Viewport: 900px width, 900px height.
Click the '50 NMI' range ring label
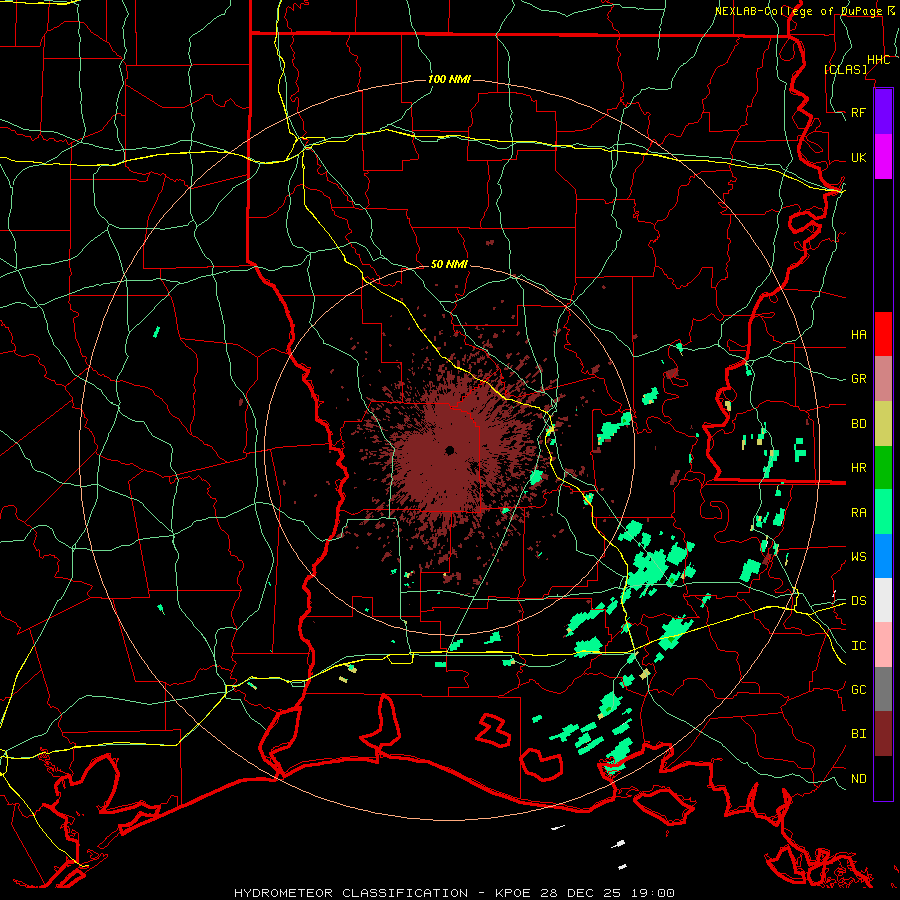point(449,264)
